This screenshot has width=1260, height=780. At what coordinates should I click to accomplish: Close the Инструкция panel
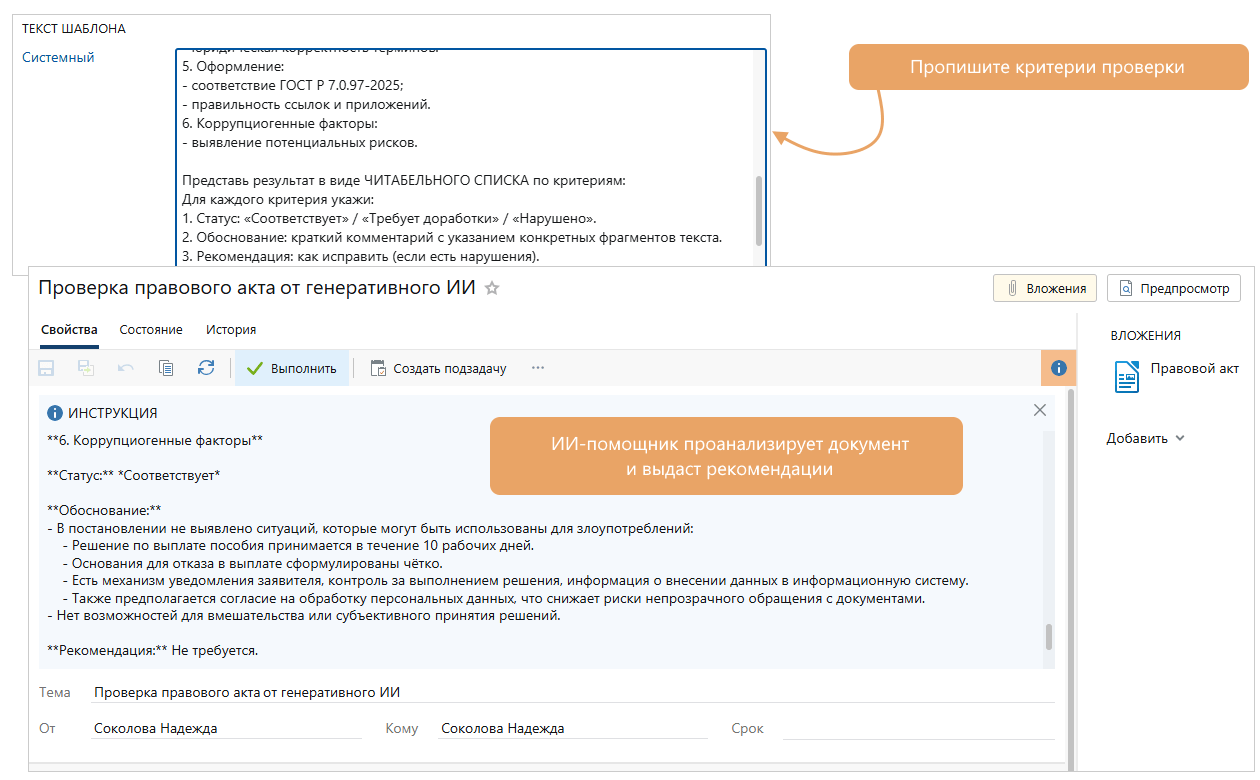(1040, 410)
